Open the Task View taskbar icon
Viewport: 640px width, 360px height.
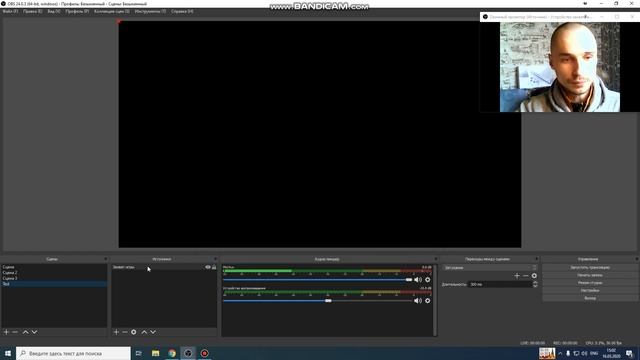[139, 353]
